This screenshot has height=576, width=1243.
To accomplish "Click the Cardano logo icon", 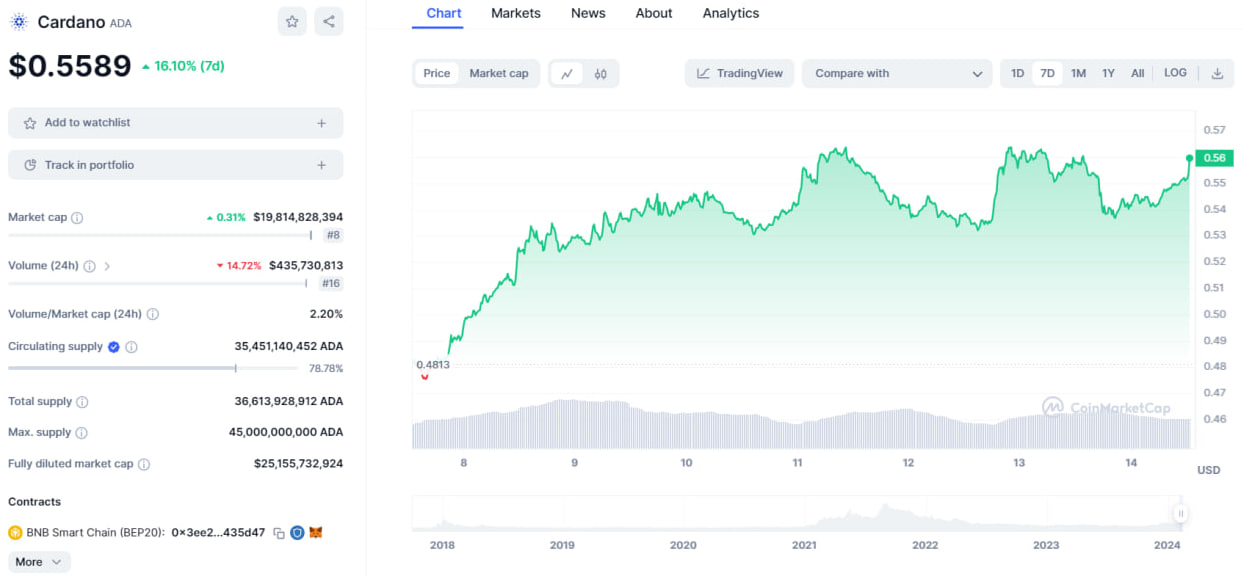I will [18, 22].
